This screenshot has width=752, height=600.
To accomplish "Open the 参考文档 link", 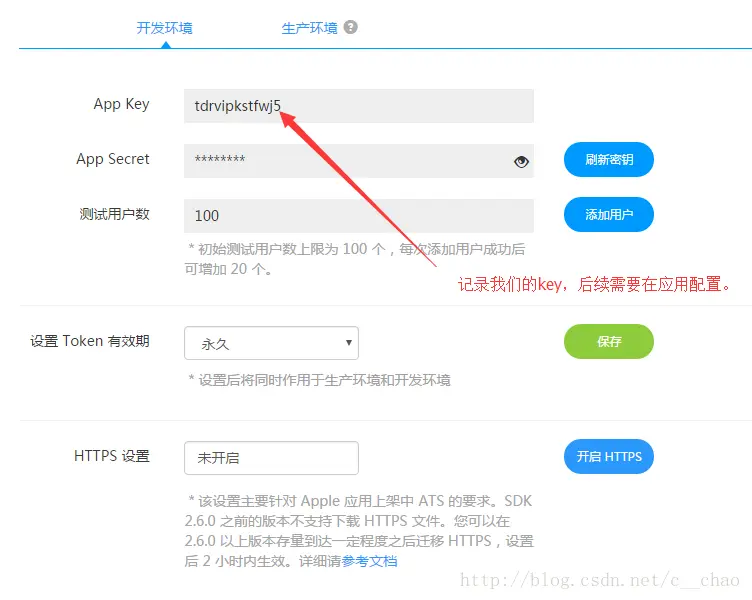I will pyautogui.click(x=369, y=561).
